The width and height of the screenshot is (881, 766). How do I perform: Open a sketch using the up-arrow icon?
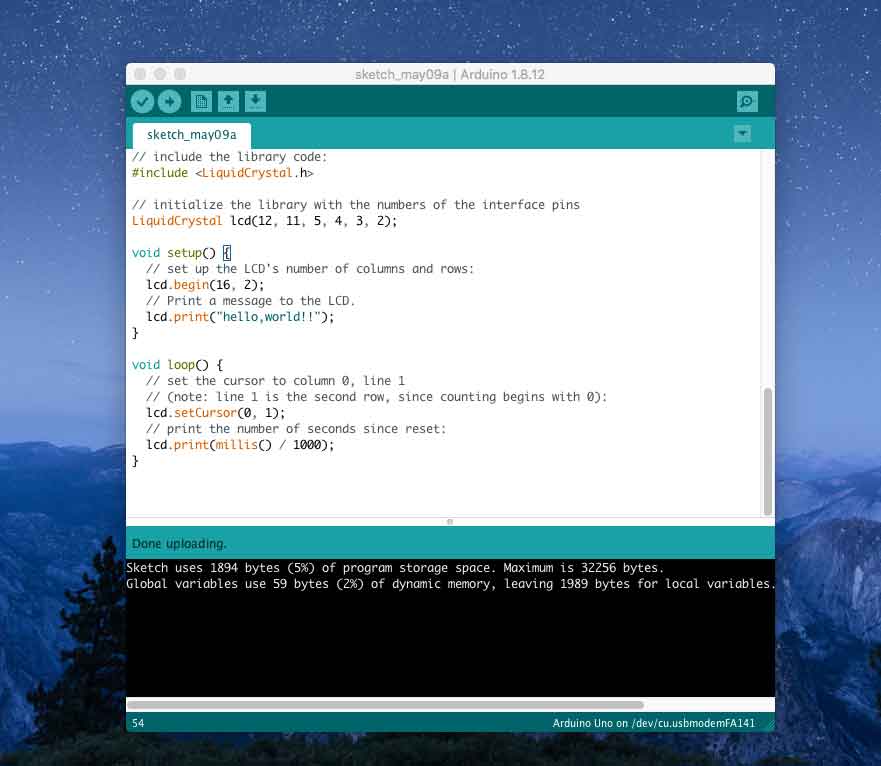point(228,102)
